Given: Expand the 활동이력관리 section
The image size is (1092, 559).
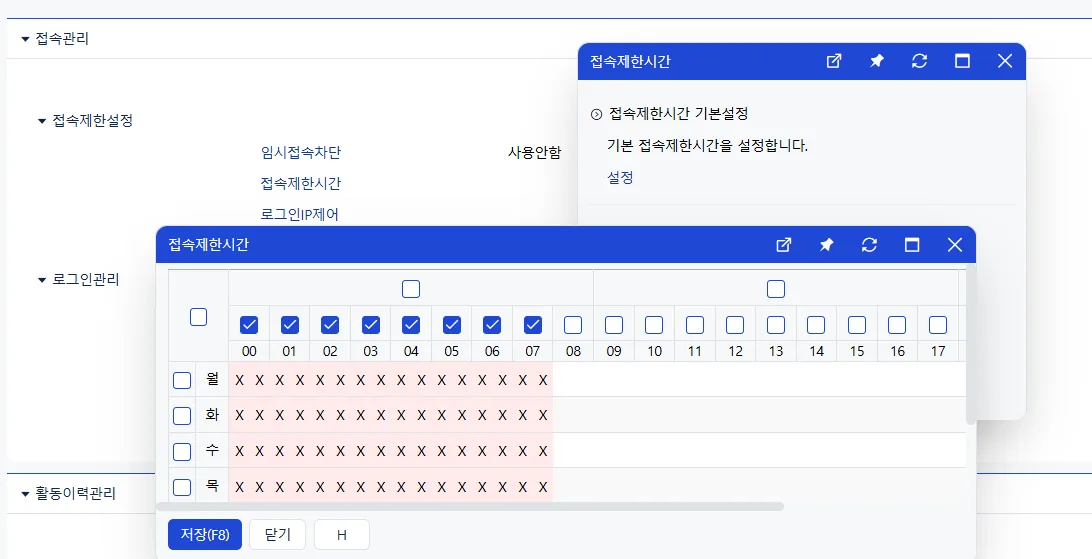Looking at the screenshot, I should pos(26,494).
